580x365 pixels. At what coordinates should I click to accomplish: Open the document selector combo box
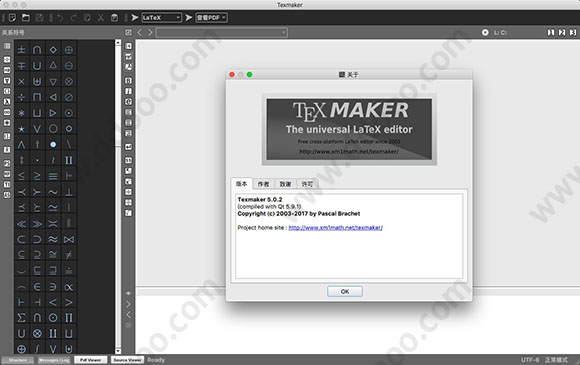point(222,33)
